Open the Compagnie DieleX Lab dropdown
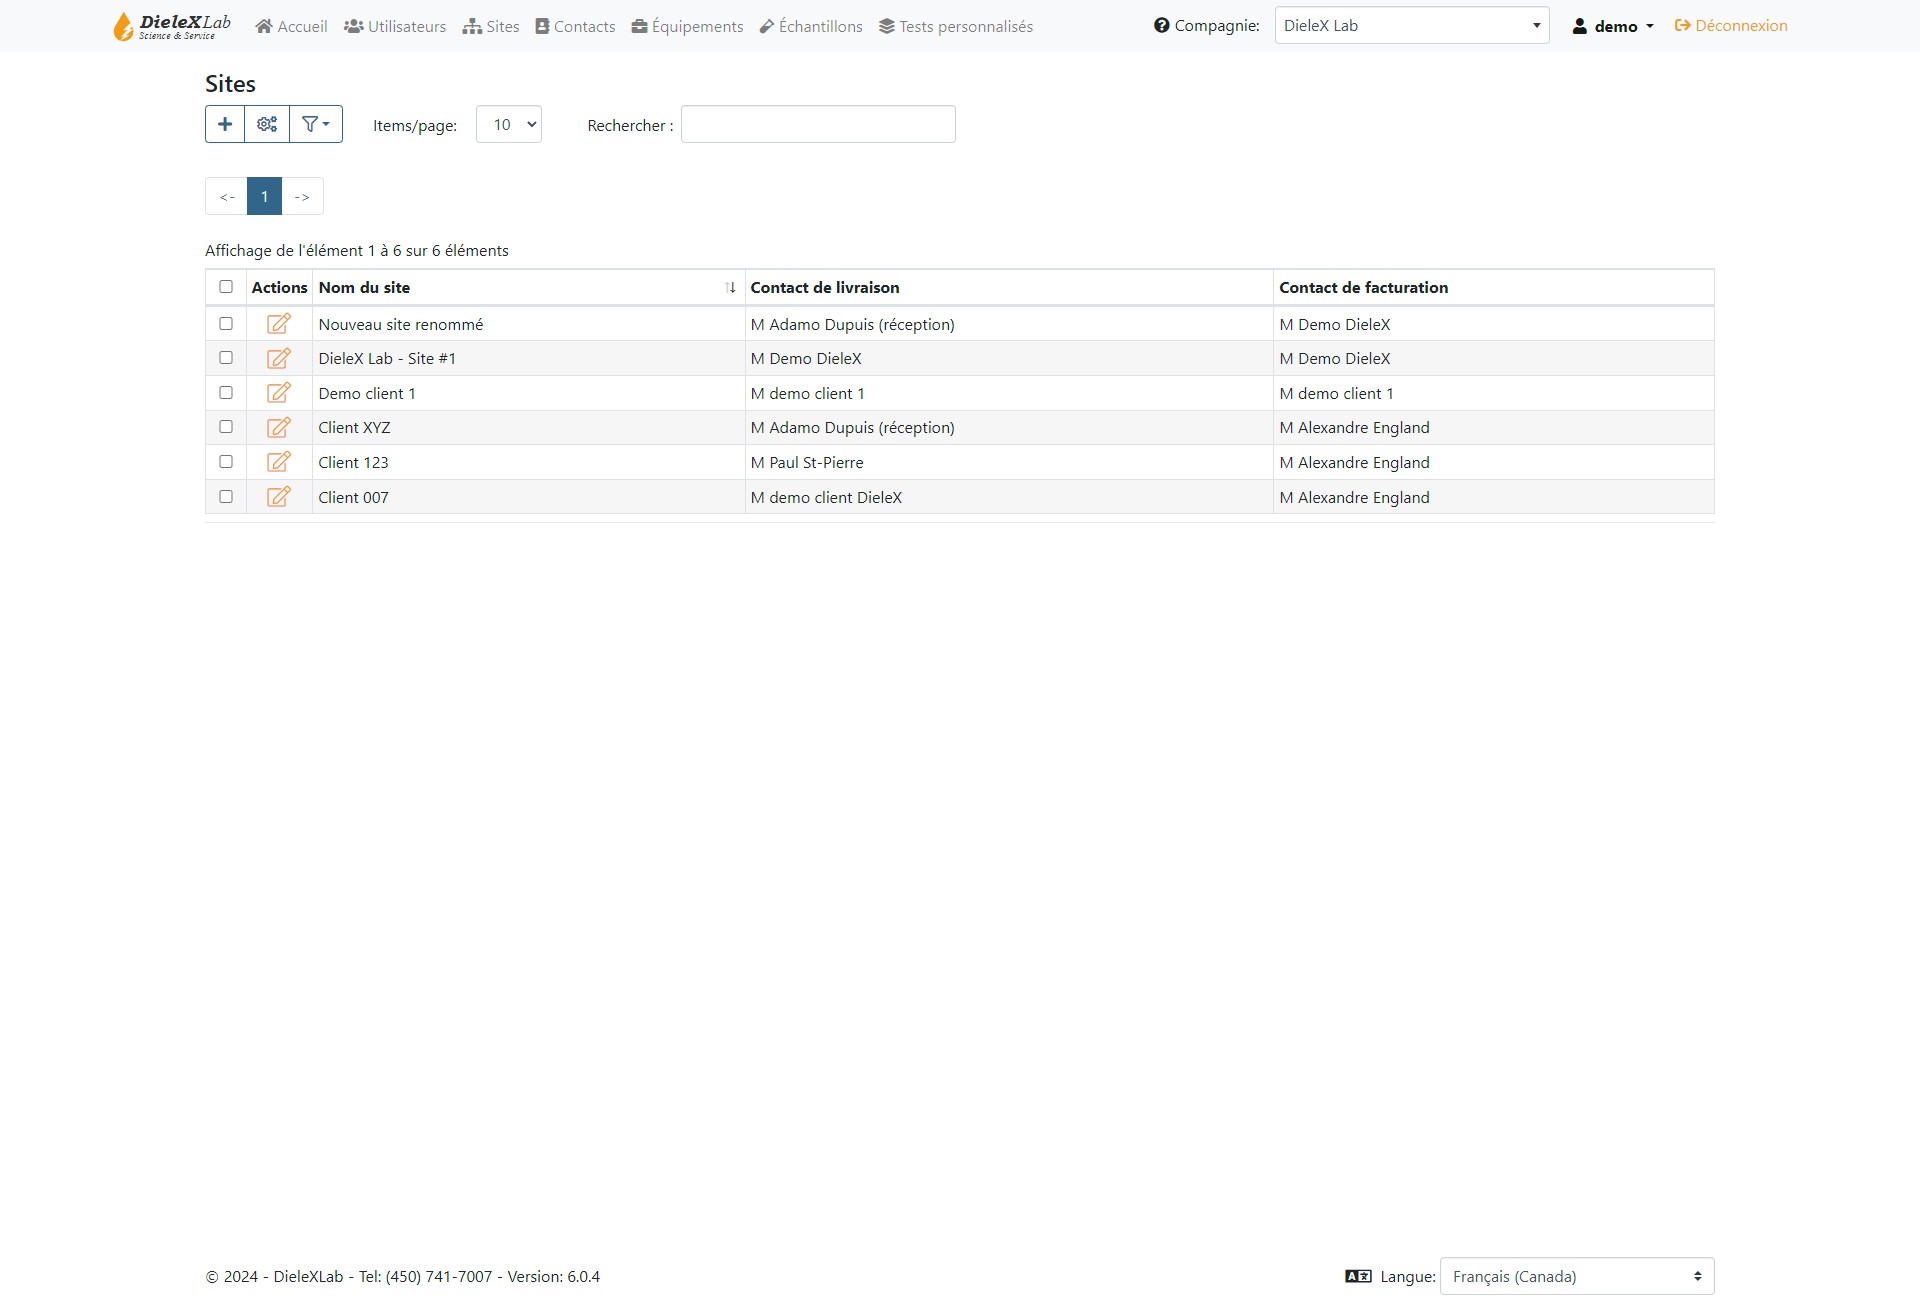Image resolution: width=1920 pixels, height=1303 pixels. 1412,25
